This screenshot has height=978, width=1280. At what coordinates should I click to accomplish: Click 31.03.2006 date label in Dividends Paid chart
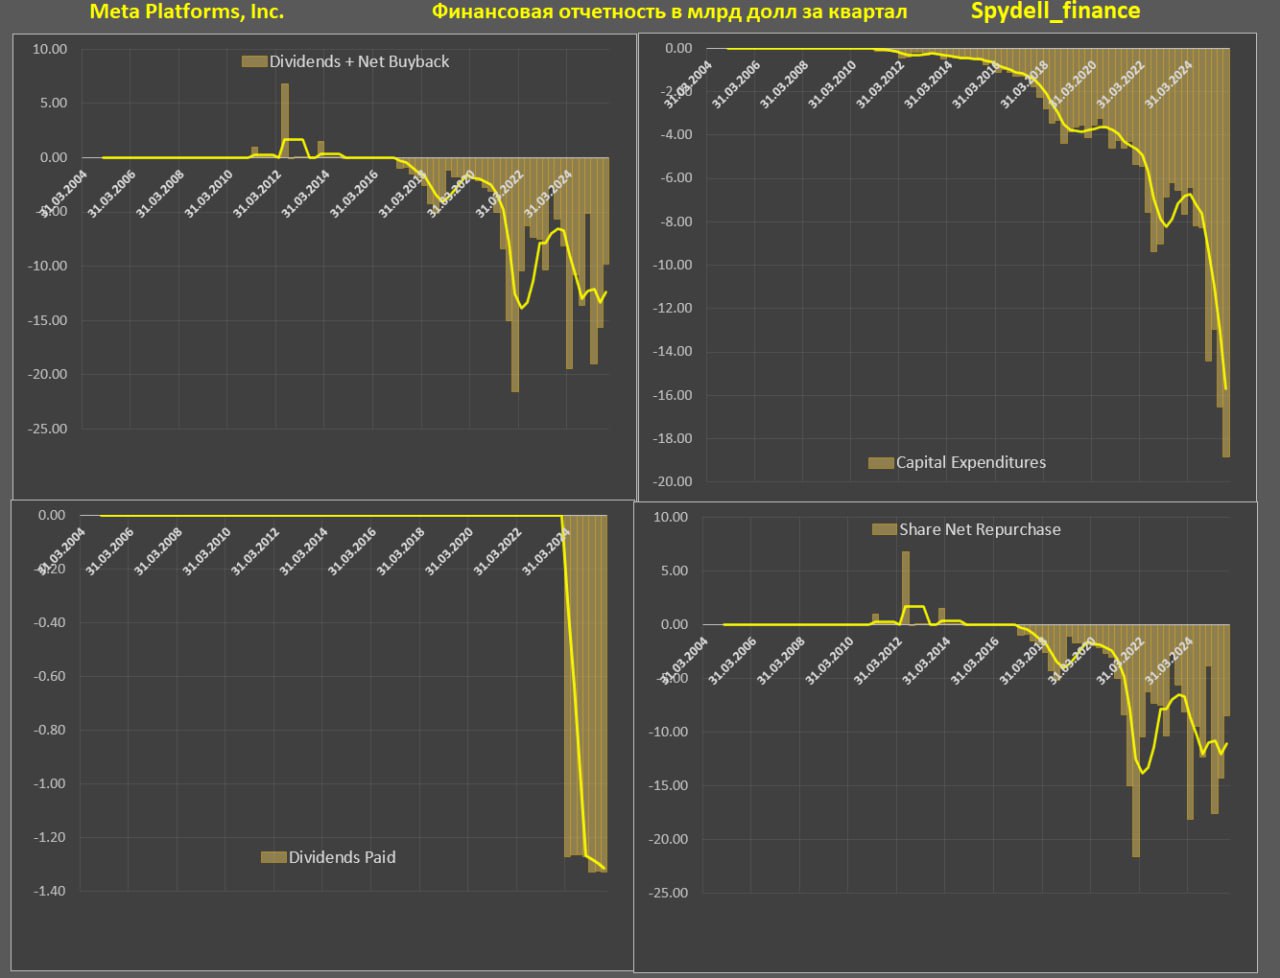(x=109, y=551)
